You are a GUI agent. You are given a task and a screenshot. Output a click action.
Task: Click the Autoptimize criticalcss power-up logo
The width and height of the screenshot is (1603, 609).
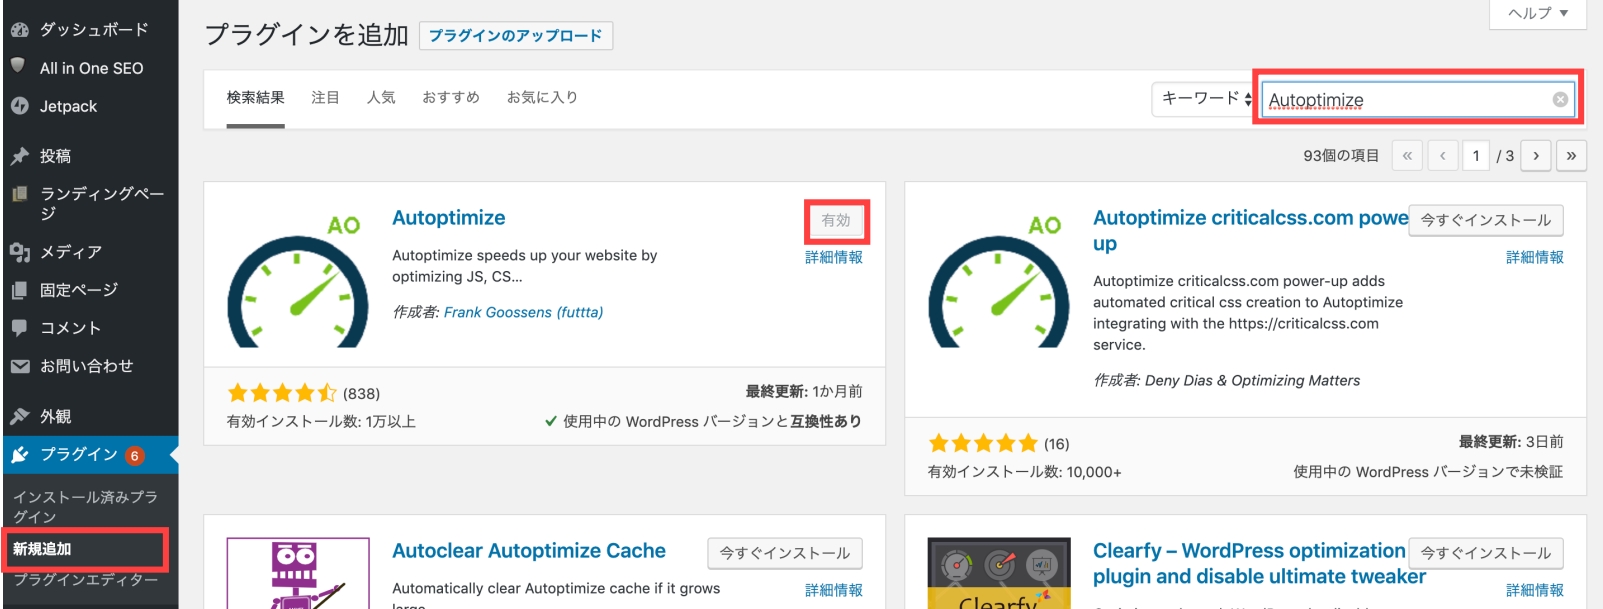tap(999, 281)
